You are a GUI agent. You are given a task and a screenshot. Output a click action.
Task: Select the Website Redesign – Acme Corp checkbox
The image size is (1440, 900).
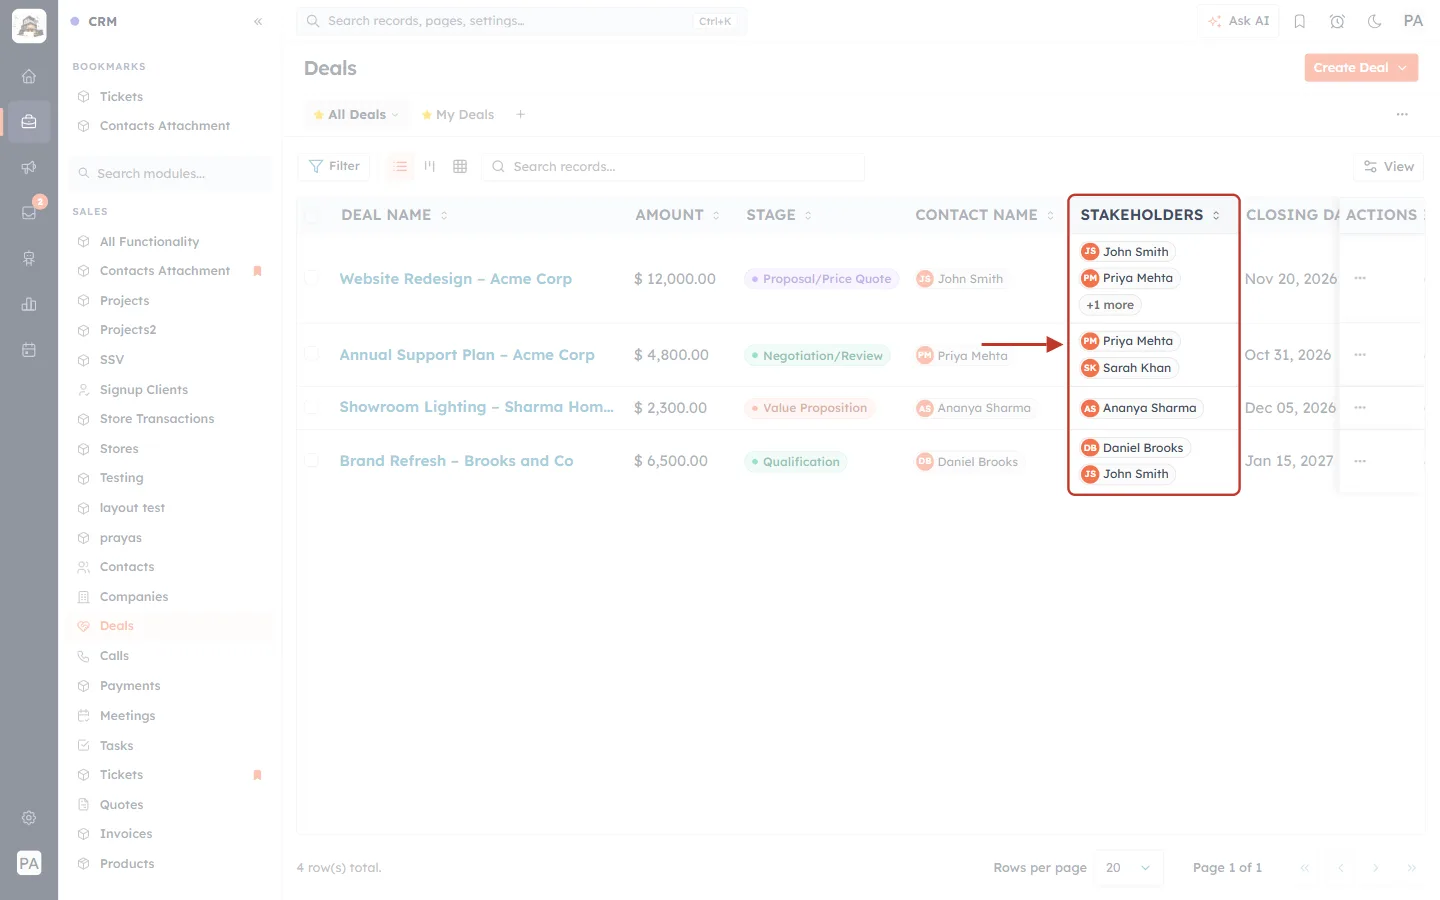(x=312, y=278)
